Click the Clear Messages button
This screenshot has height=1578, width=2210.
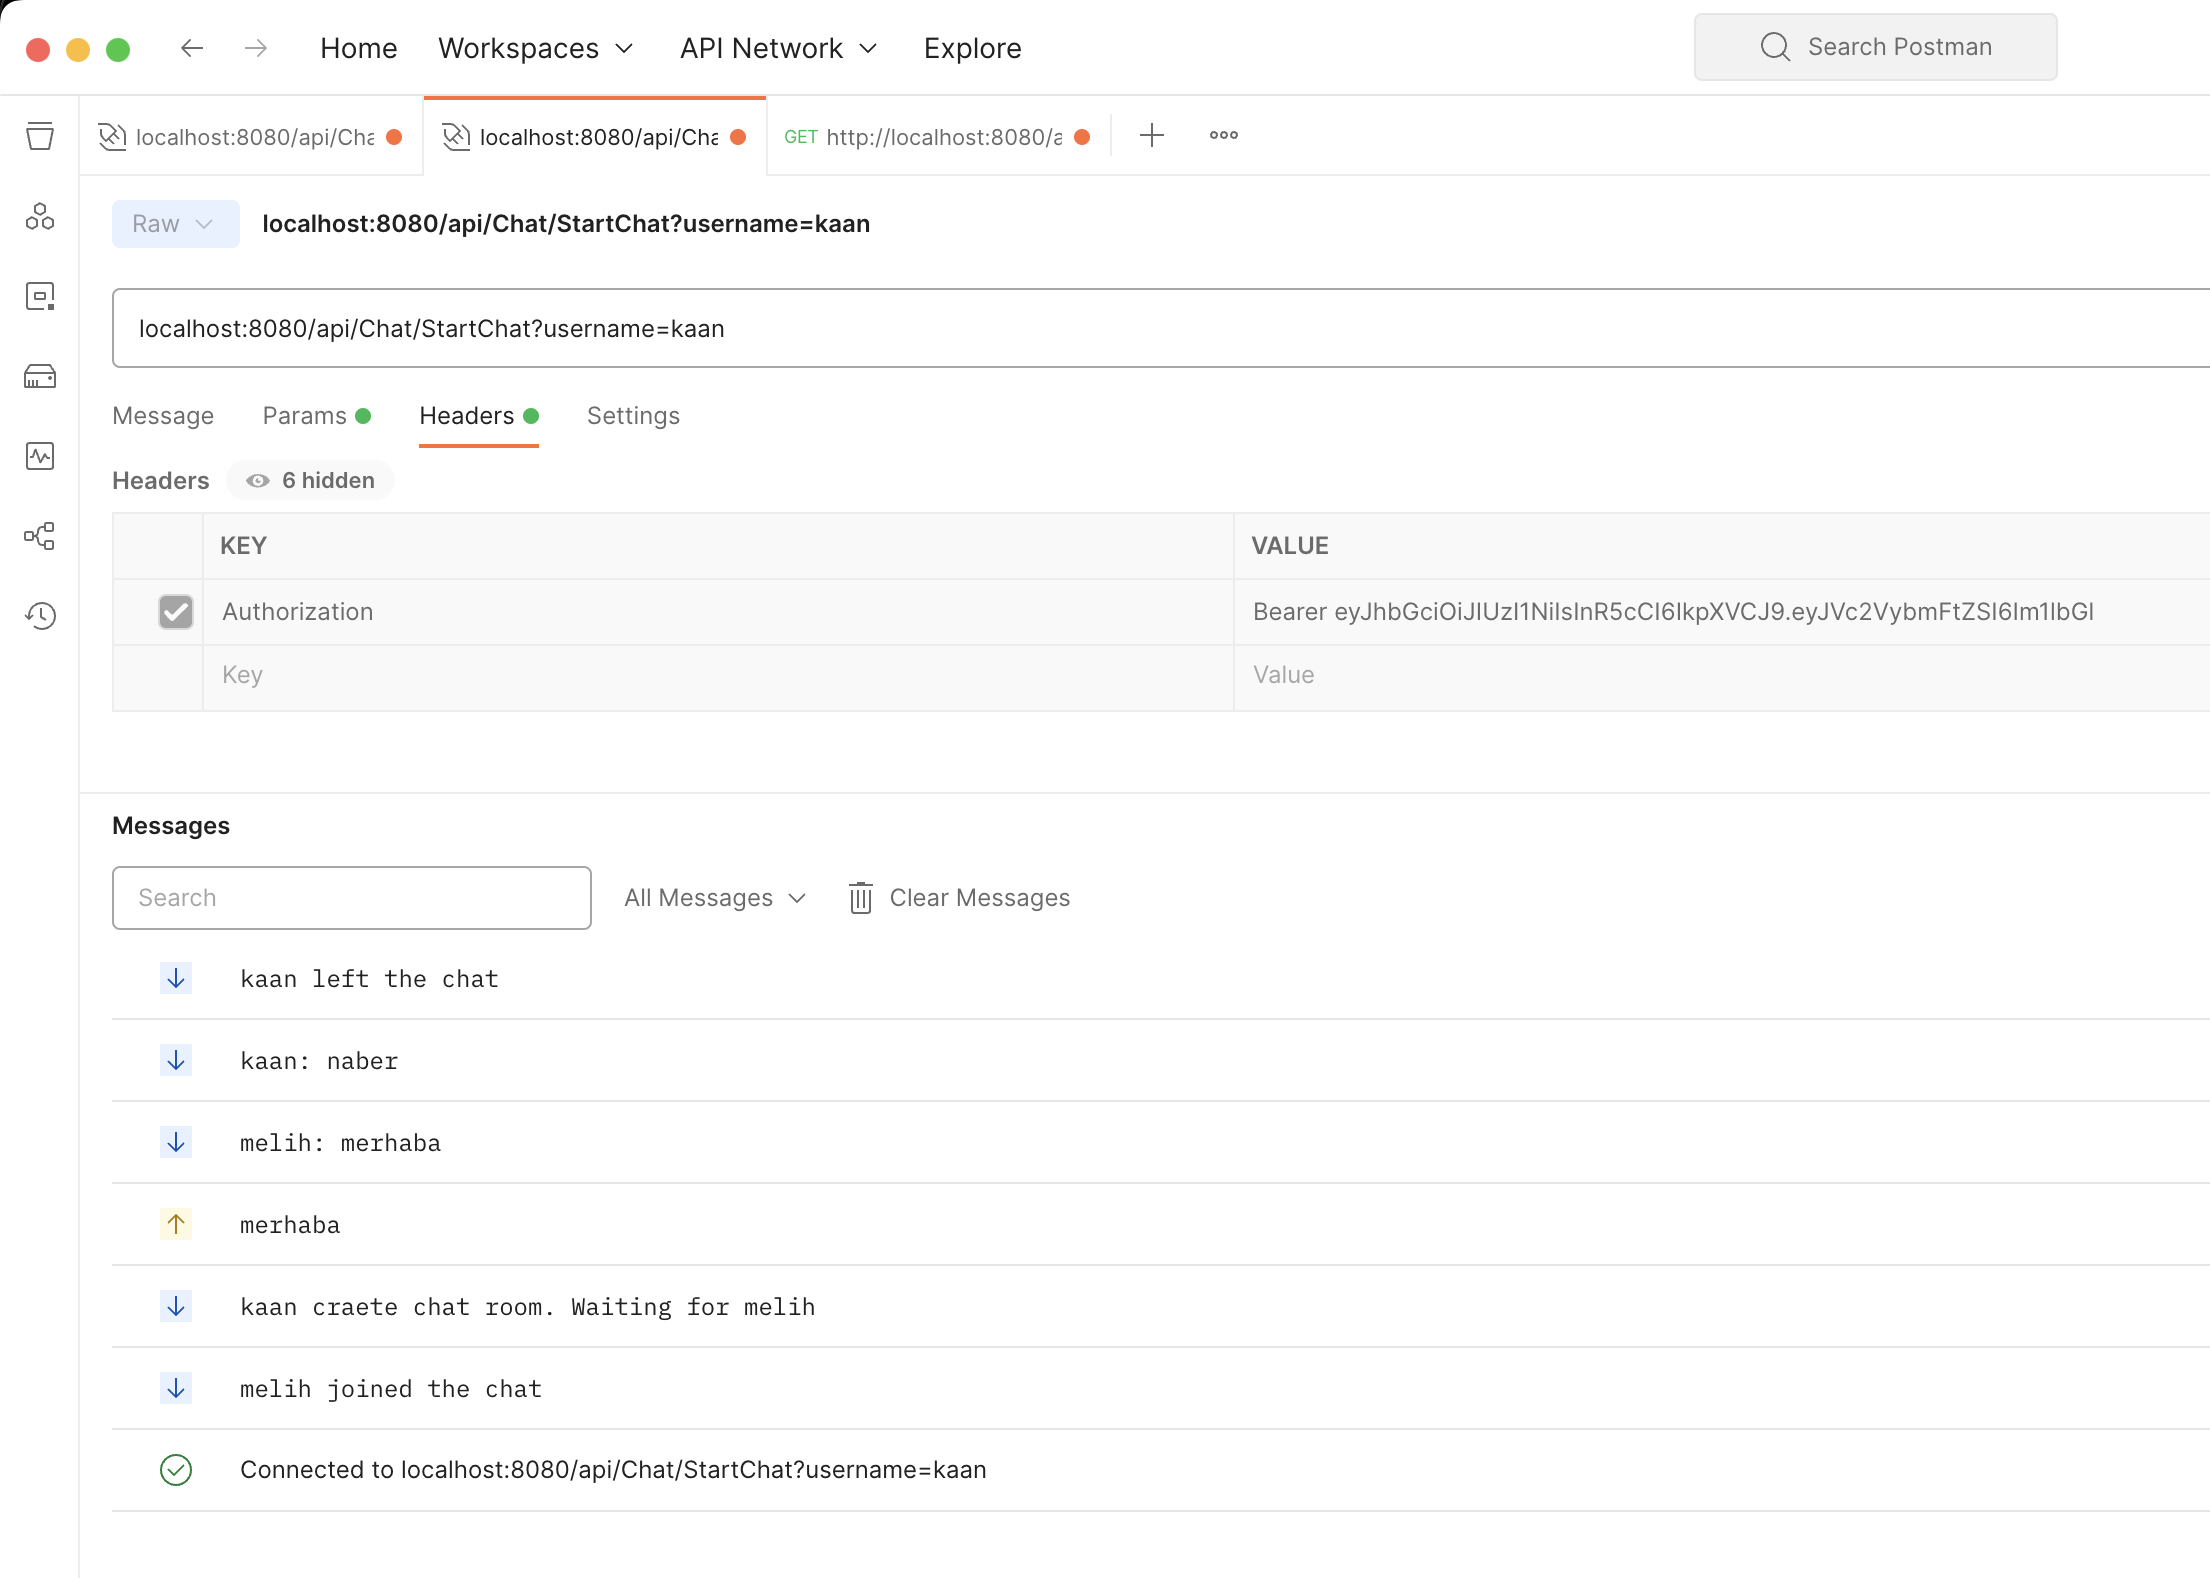(x=960, y=898)
